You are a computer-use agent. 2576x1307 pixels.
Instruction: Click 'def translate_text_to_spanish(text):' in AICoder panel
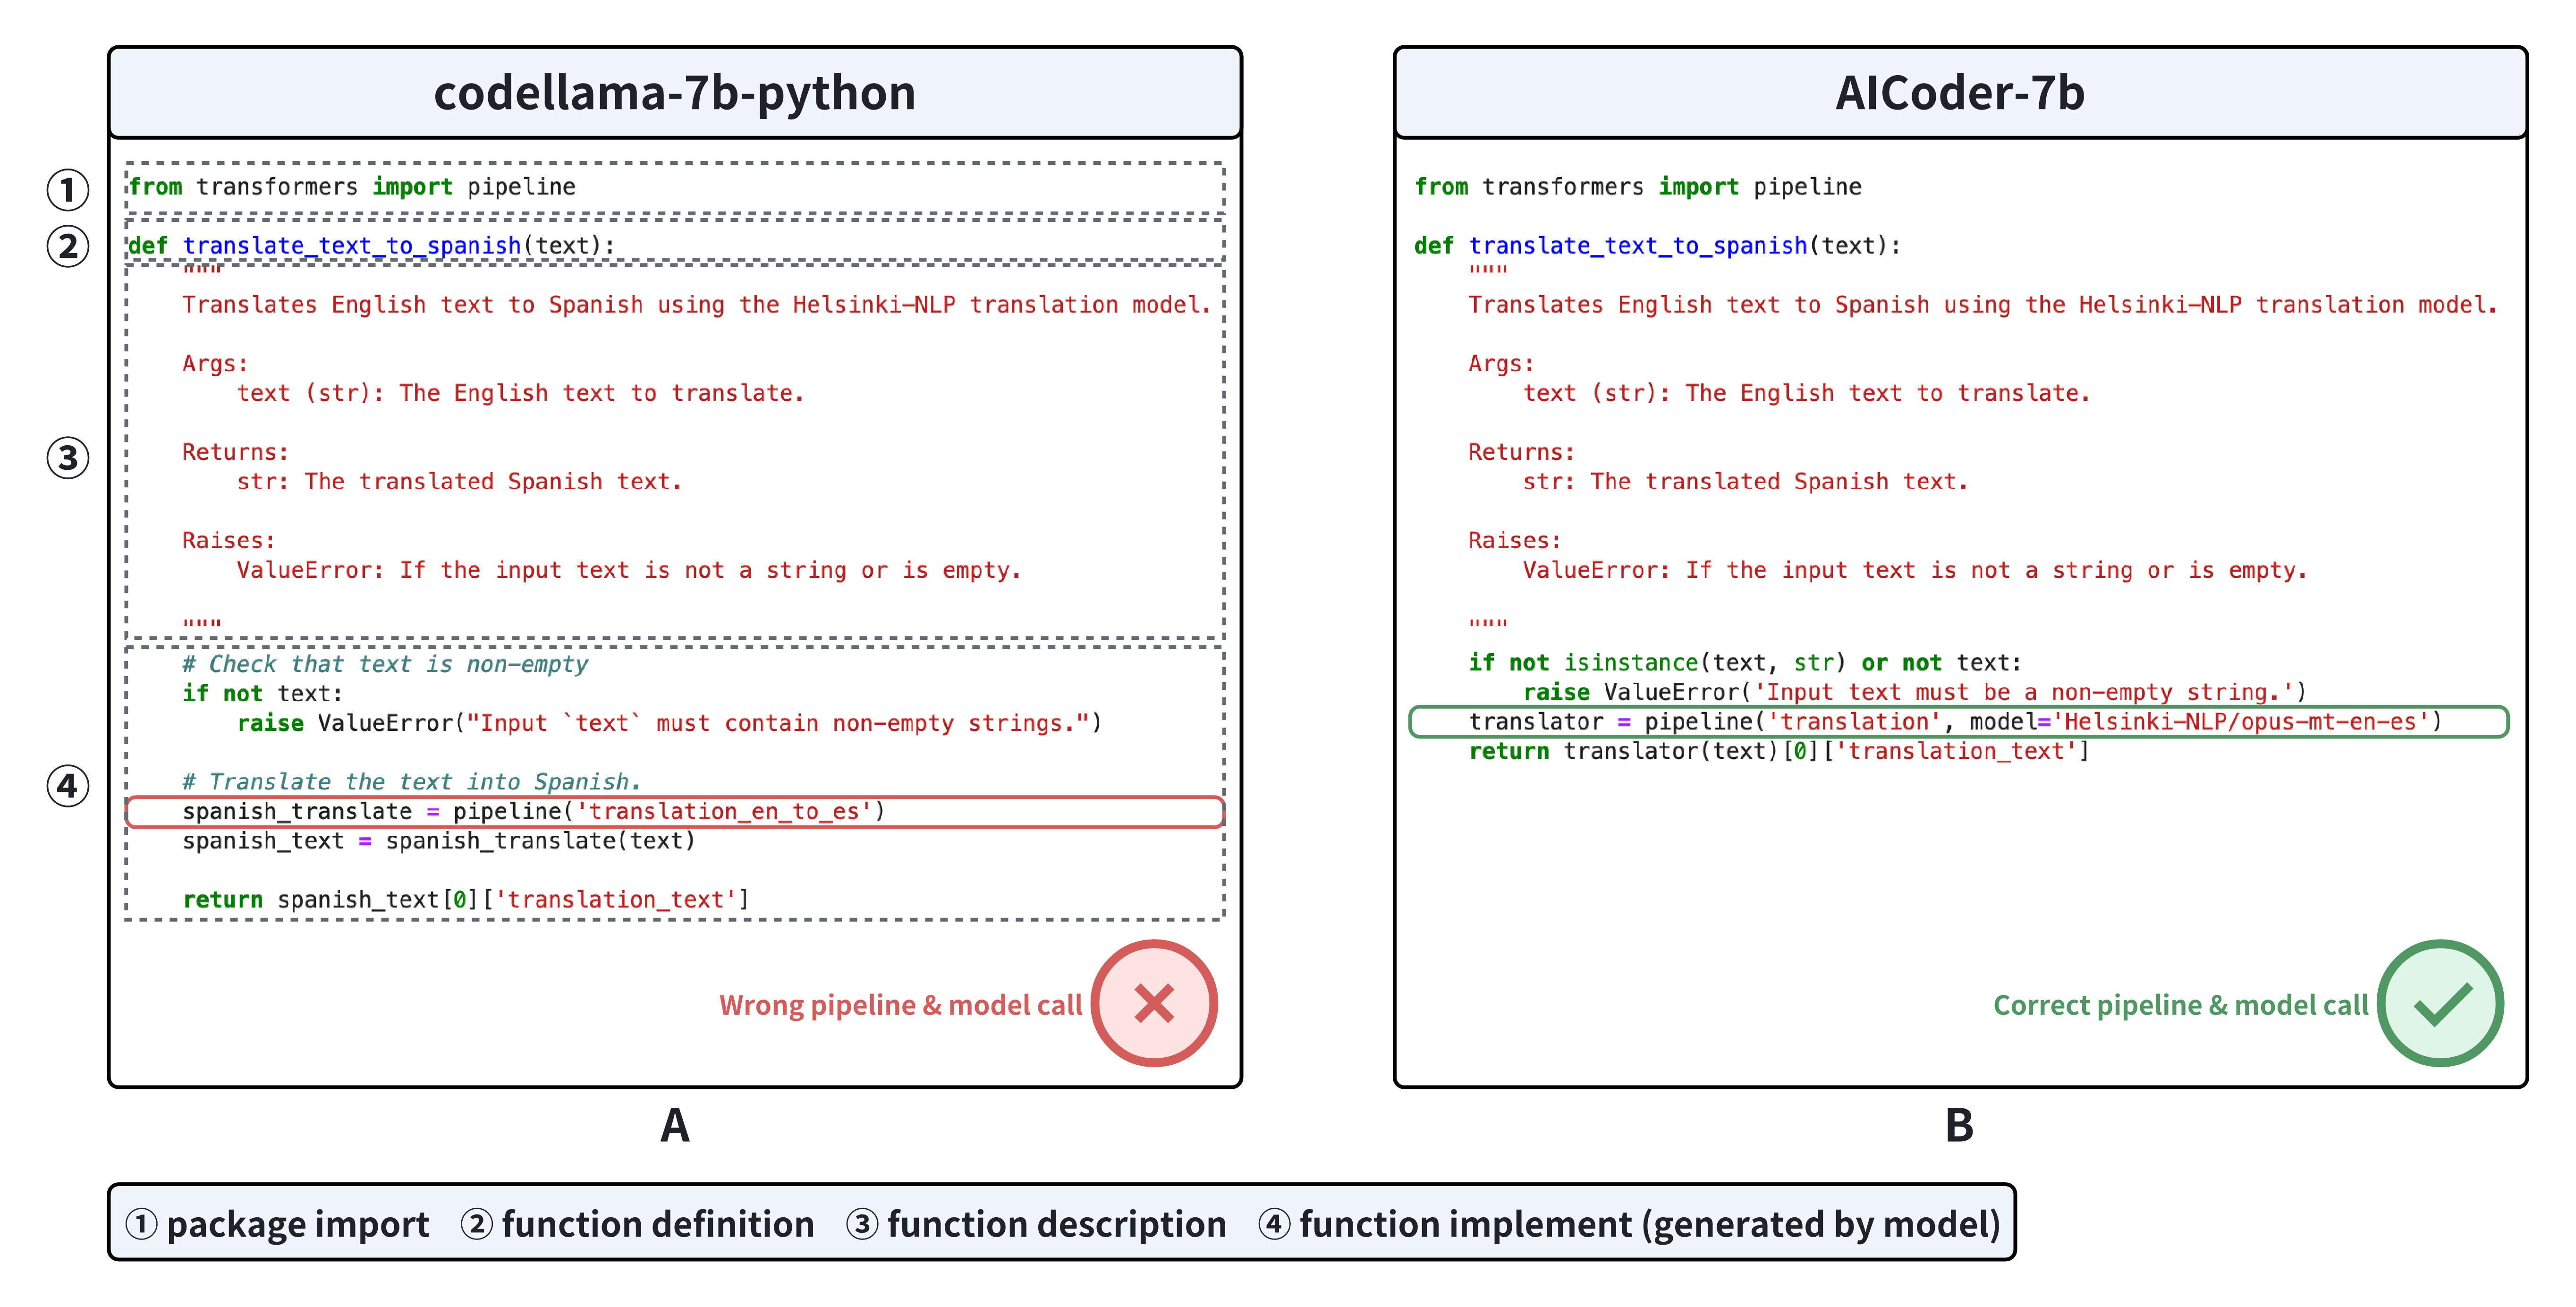tap(1657, 246)
